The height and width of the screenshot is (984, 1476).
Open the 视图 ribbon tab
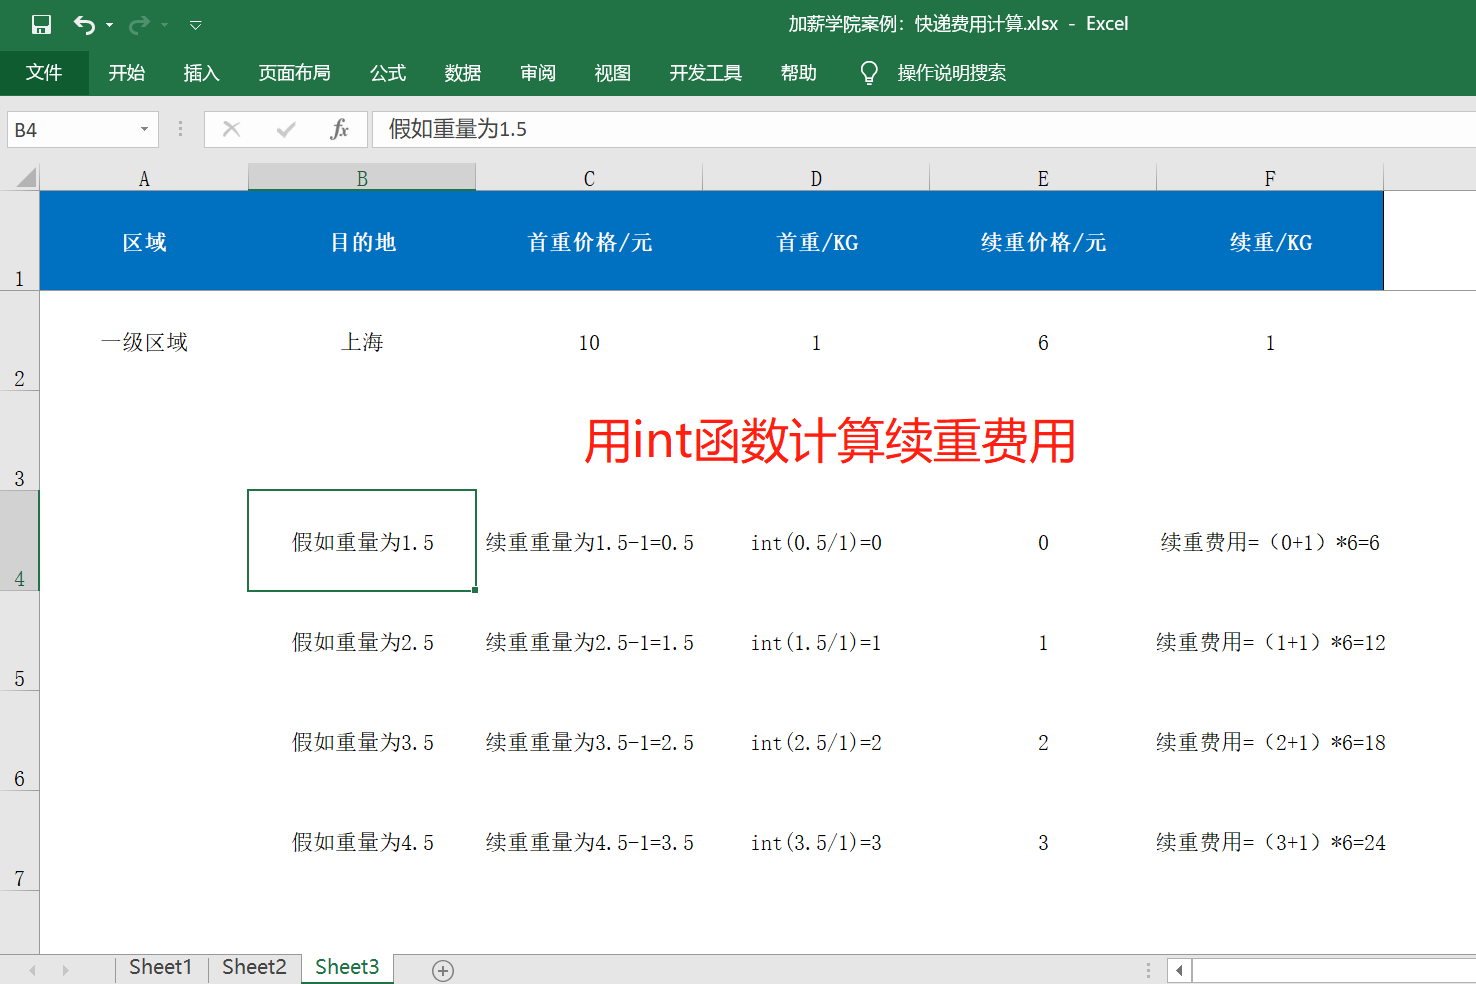click(613, 73)
